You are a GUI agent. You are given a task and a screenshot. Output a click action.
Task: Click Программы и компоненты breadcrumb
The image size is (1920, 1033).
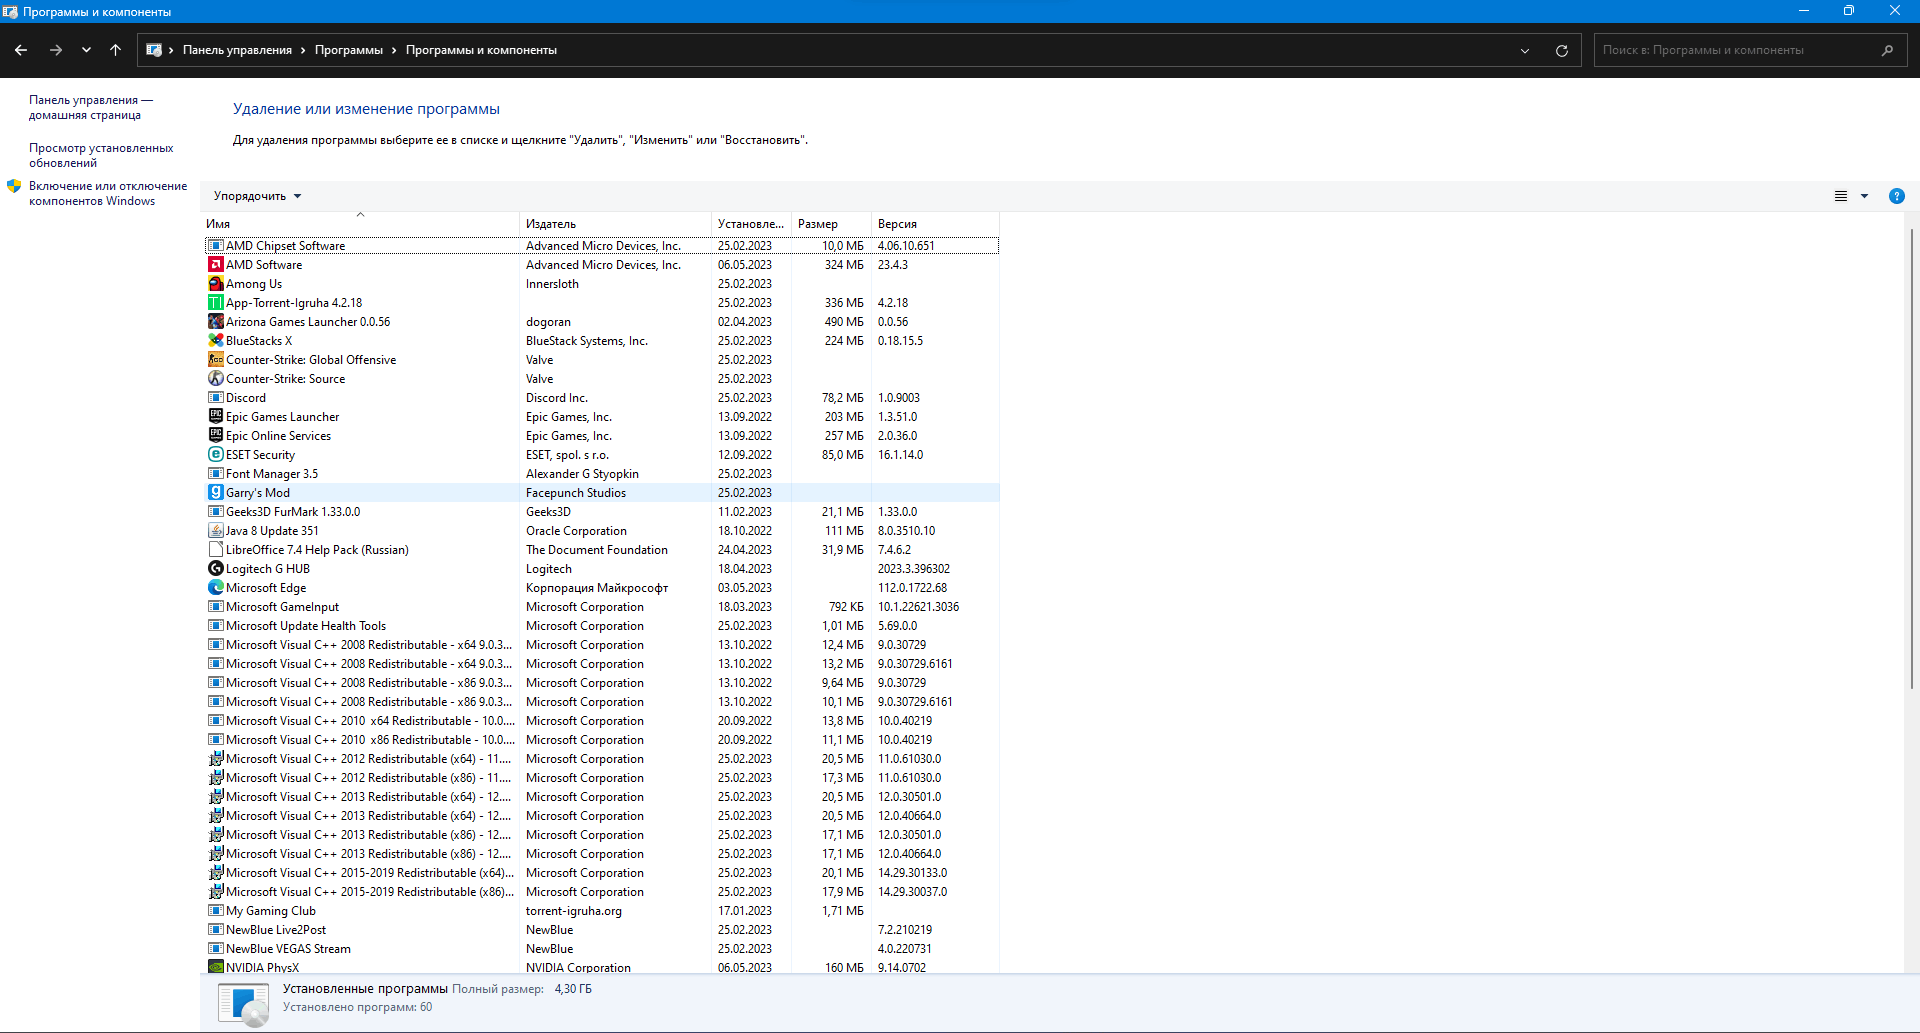pos(481,50)
